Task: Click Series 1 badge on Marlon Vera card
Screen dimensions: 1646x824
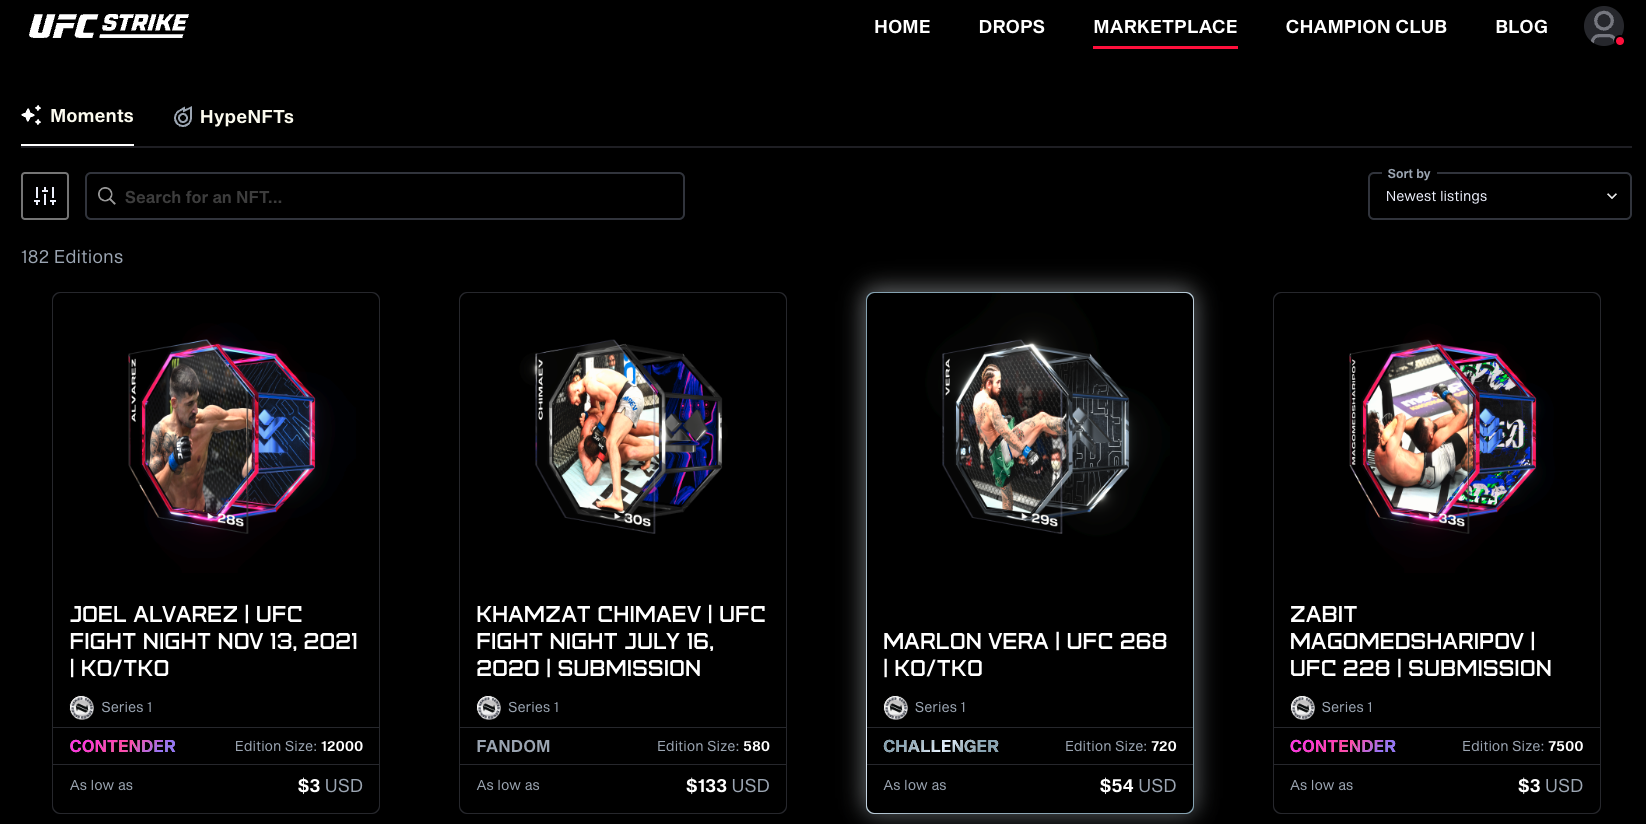Action: click(x=925, y=707)
